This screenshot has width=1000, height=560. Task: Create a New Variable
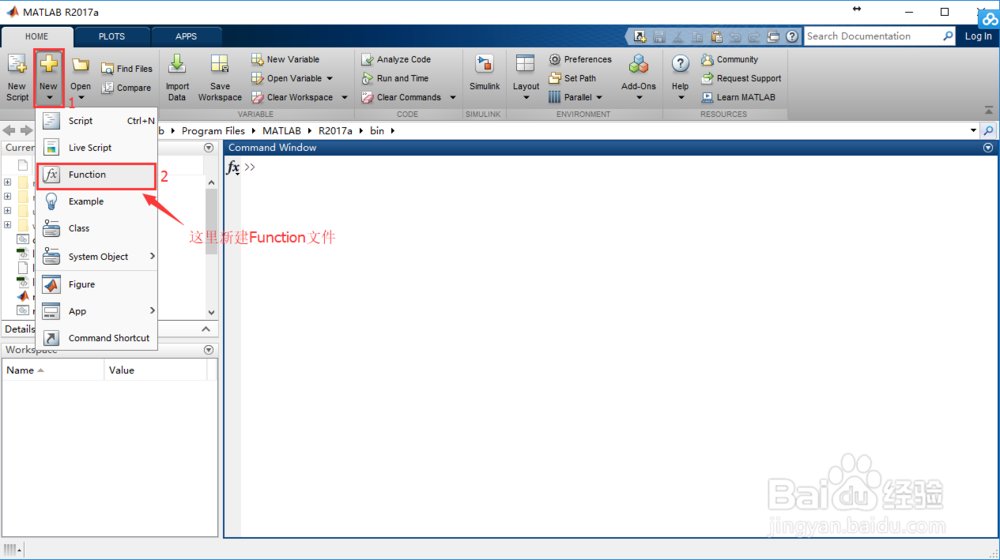[x=285, y=59]
